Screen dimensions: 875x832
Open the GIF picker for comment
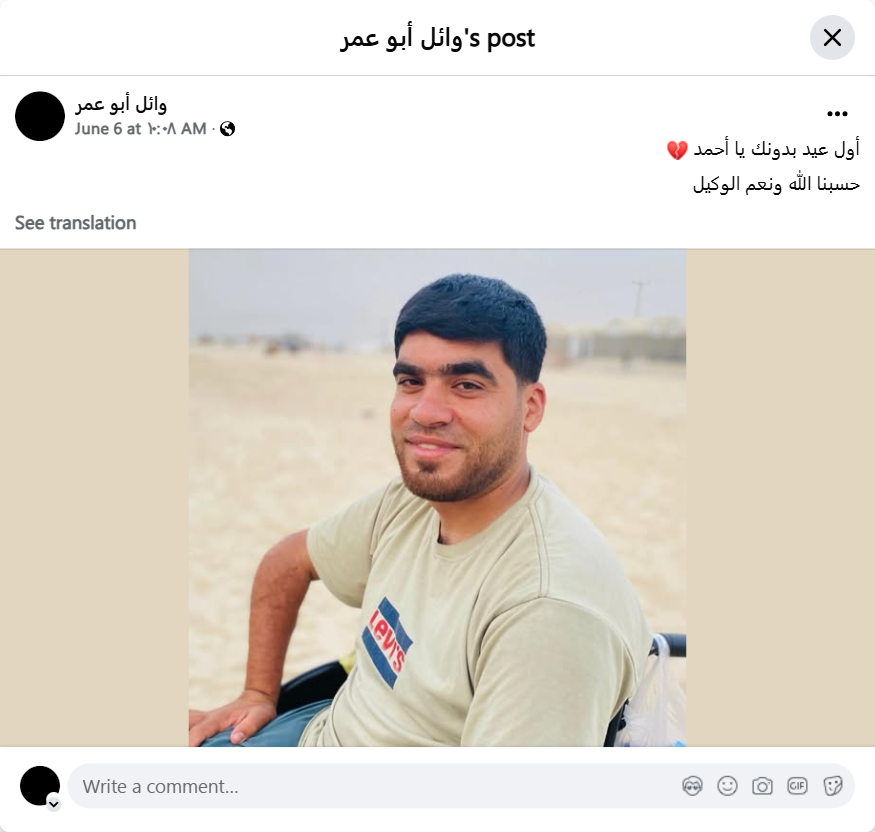click(x=797, y=786)
